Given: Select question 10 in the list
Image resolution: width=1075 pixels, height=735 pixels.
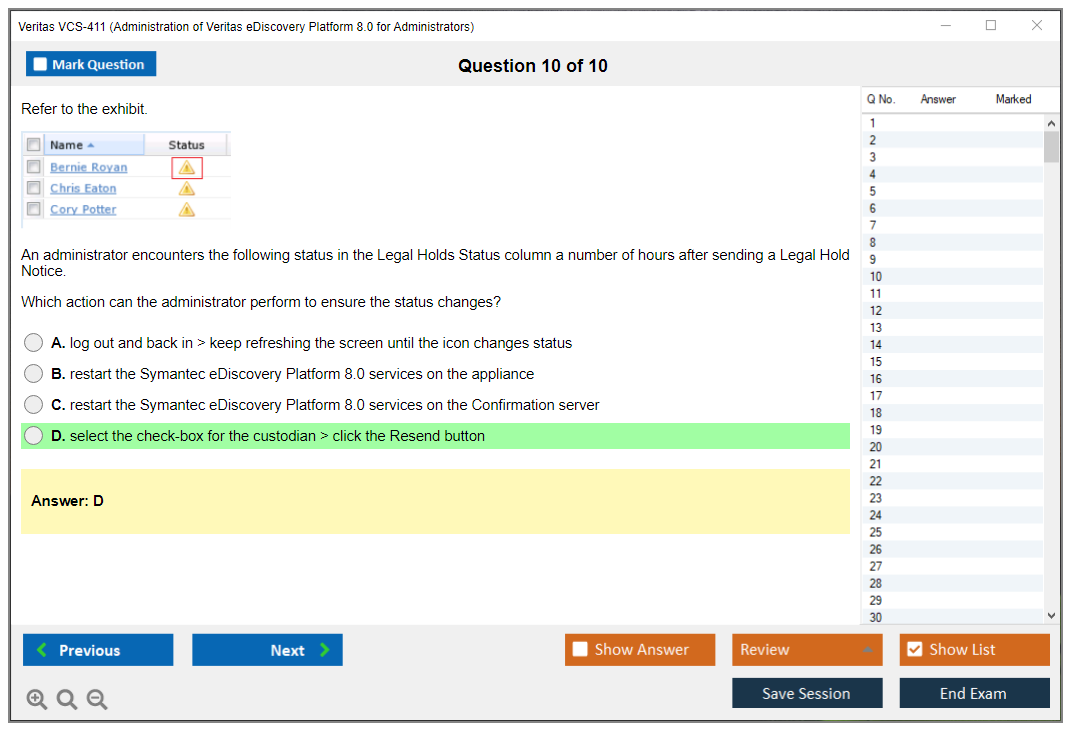Looking at the screenshot, I should [x=876, y=277].
